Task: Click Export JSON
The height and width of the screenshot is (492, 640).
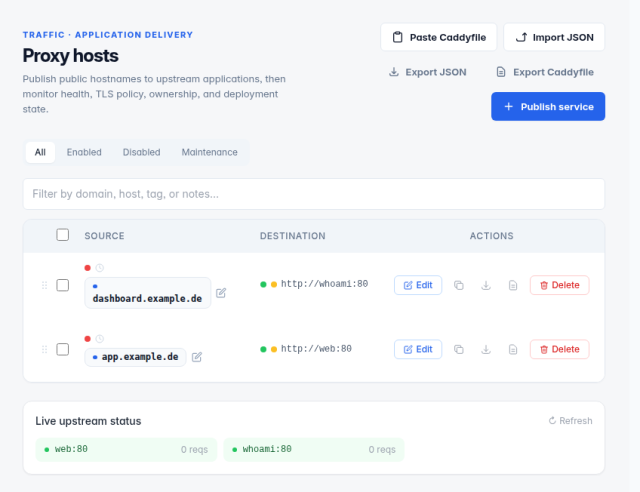Action: 427,72
